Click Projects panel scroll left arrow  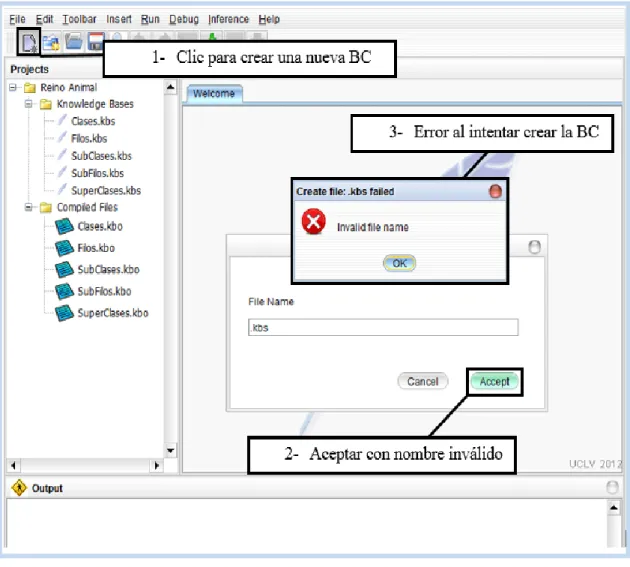coord(13,465)
